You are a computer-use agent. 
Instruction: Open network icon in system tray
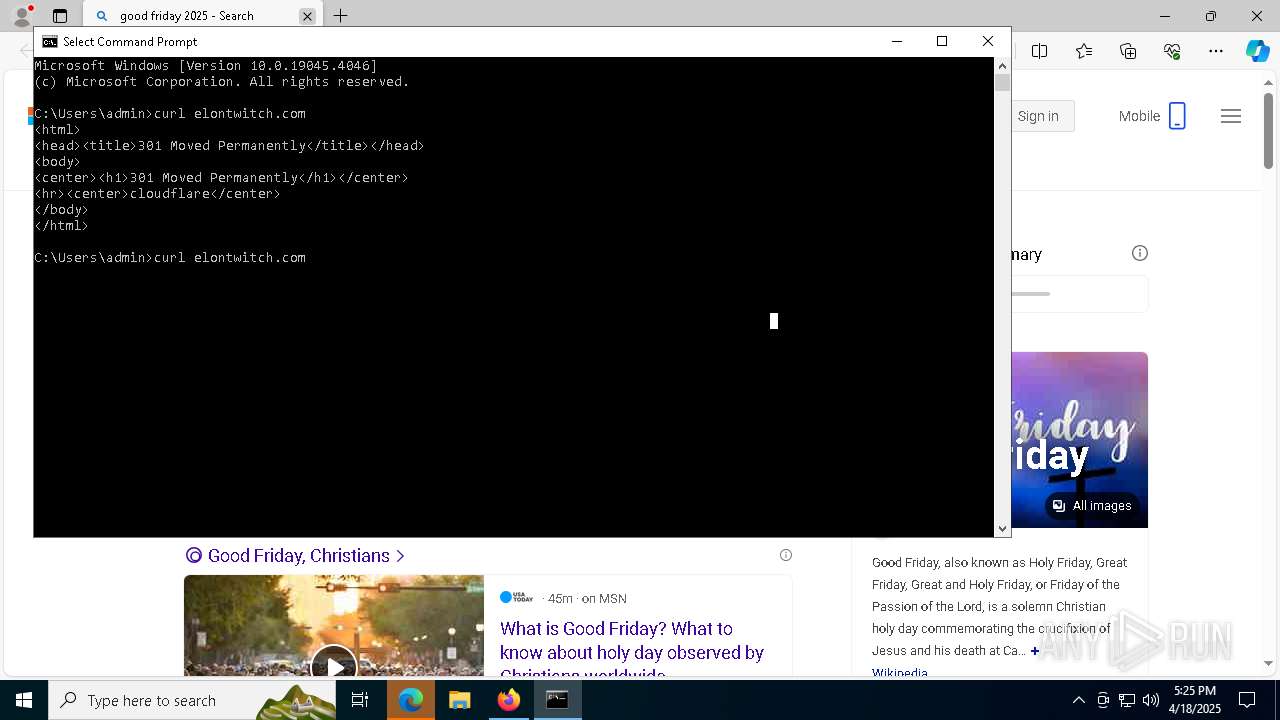tap(1127, 700)
